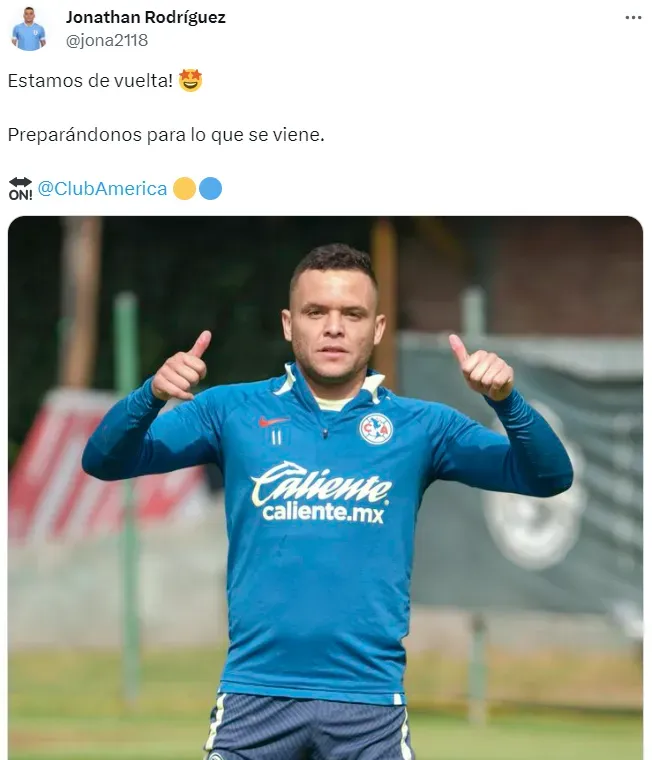Click the star-eyes emoji after vuelta
The width and height of the screenshot is (652, 760).
pos(190,80)
